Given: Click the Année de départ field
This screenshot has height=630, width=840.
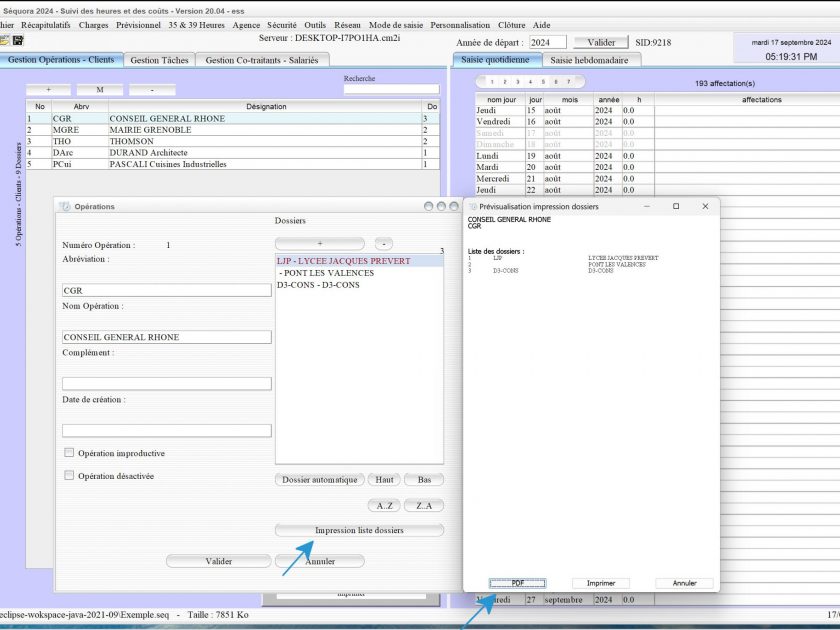Looking at the screenshot, I should (548, 42).
